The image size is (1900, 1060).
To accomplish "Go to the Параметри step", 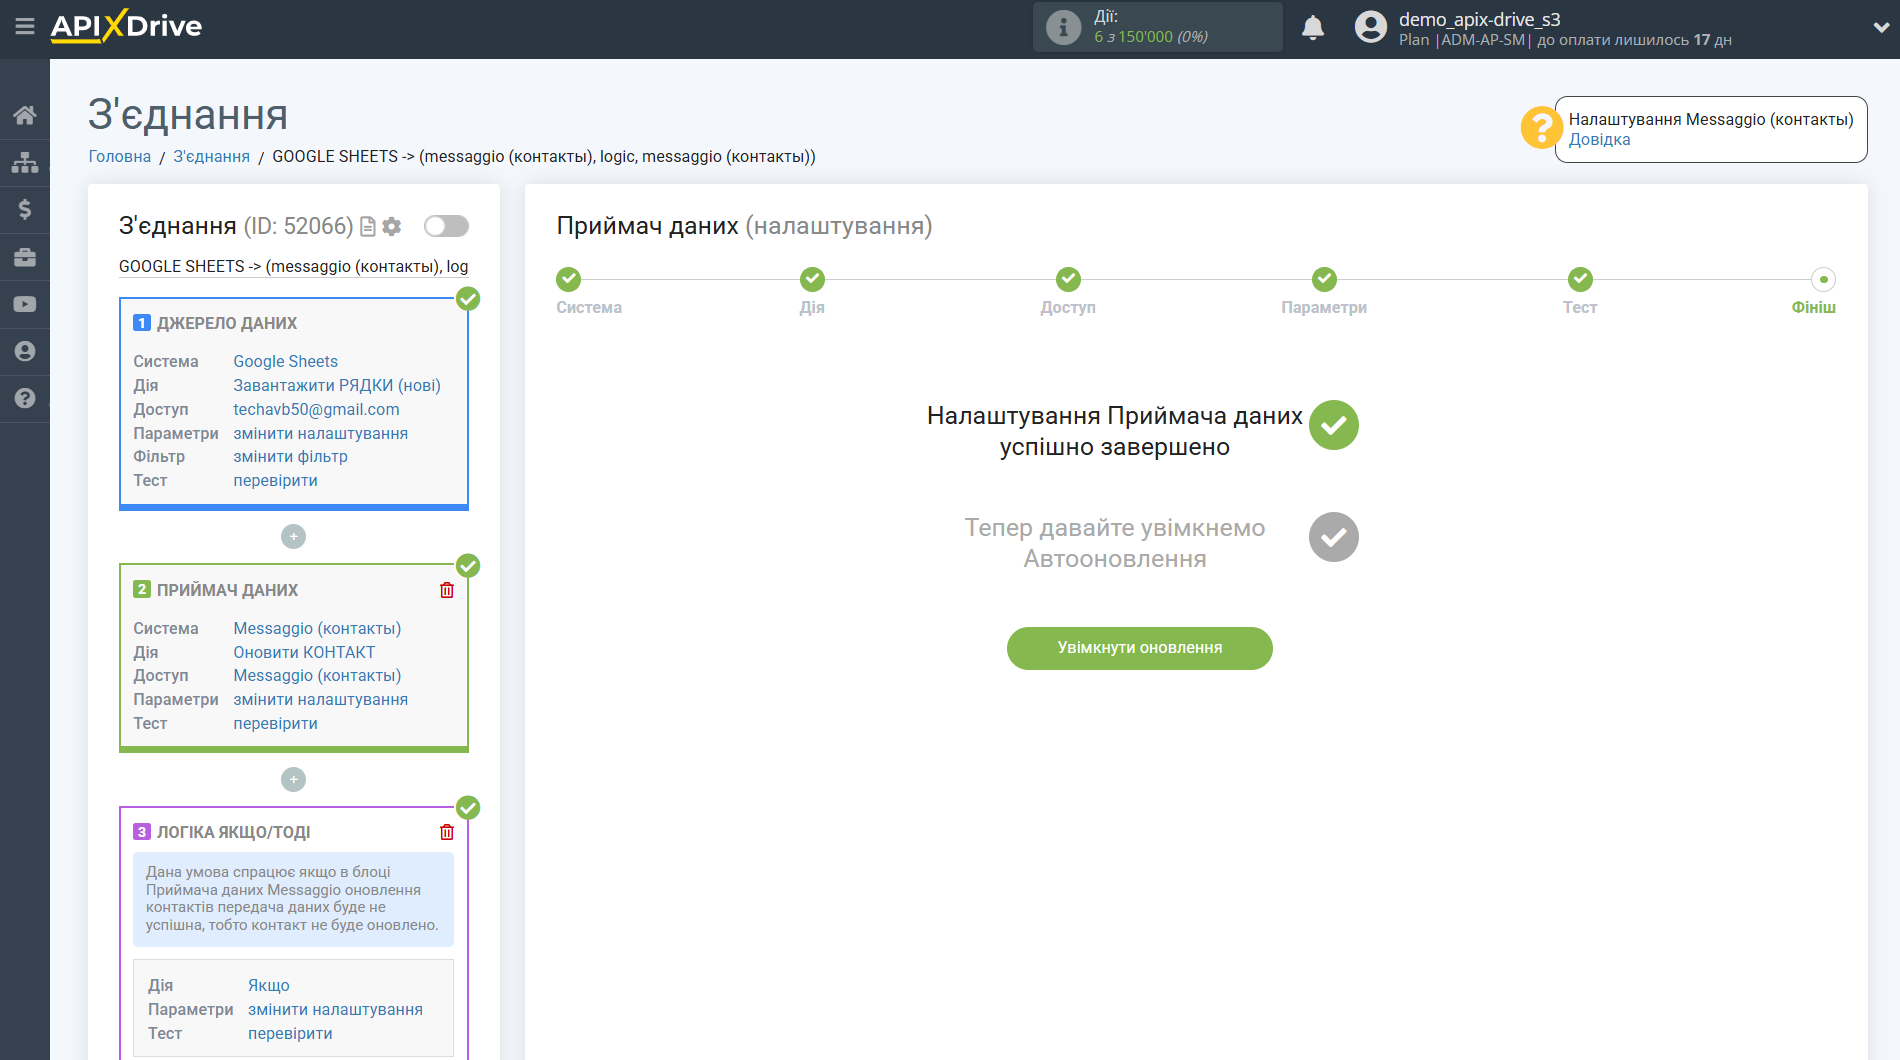I will pyautogui.click(x=1324, y=280).
